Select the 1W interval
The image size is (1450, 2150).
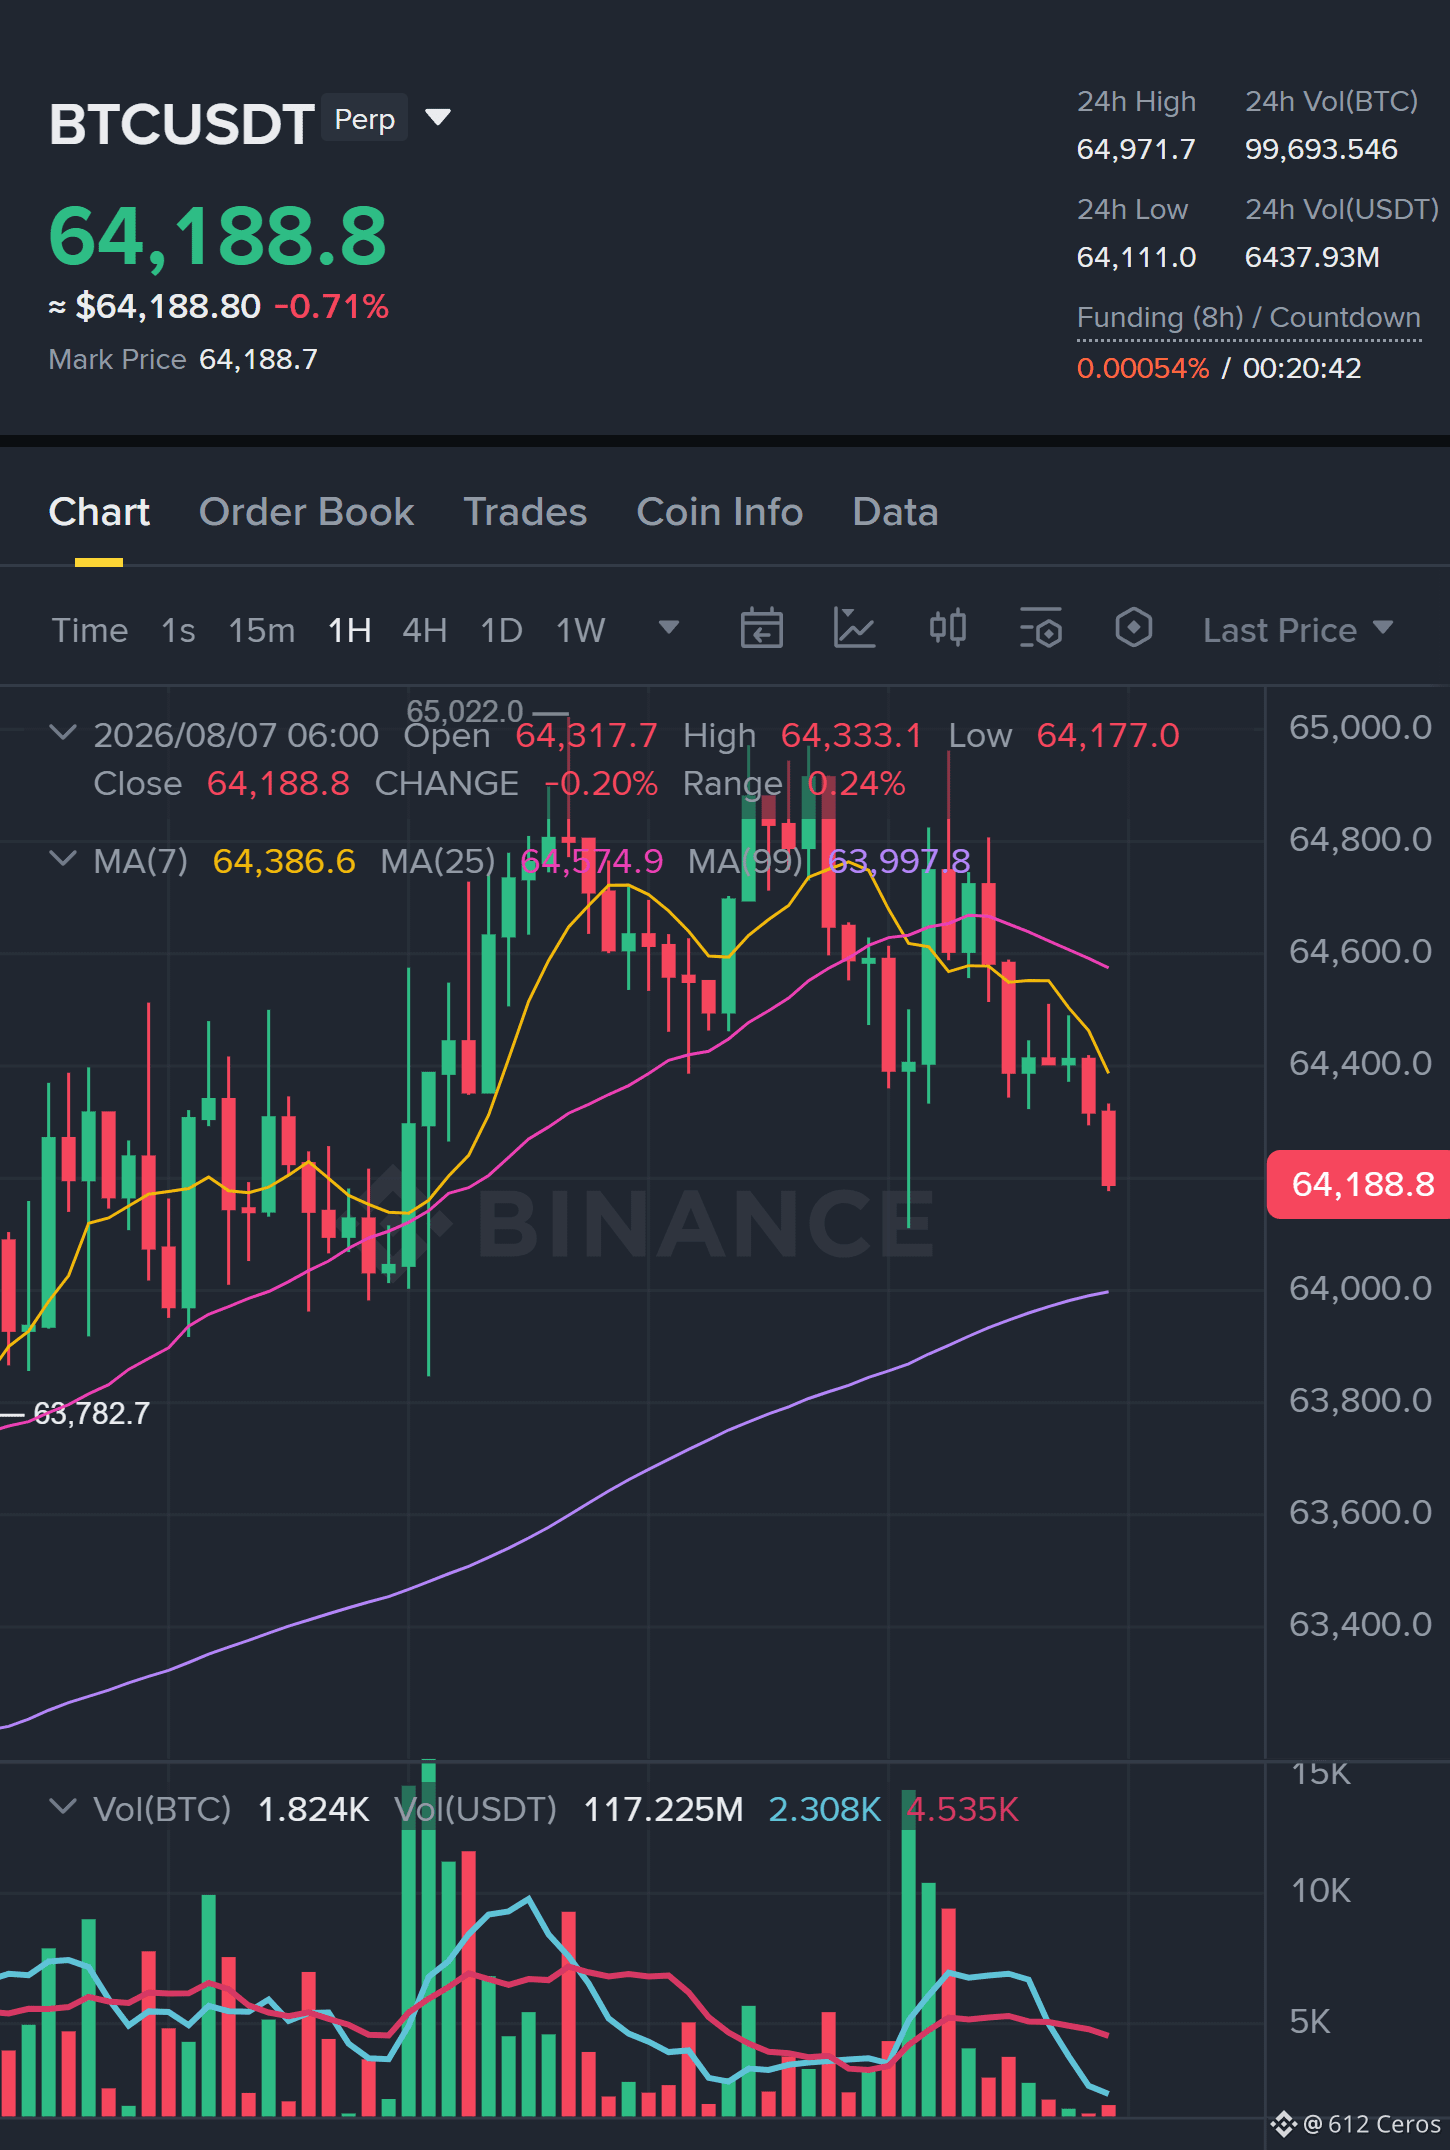click(580, 630)
